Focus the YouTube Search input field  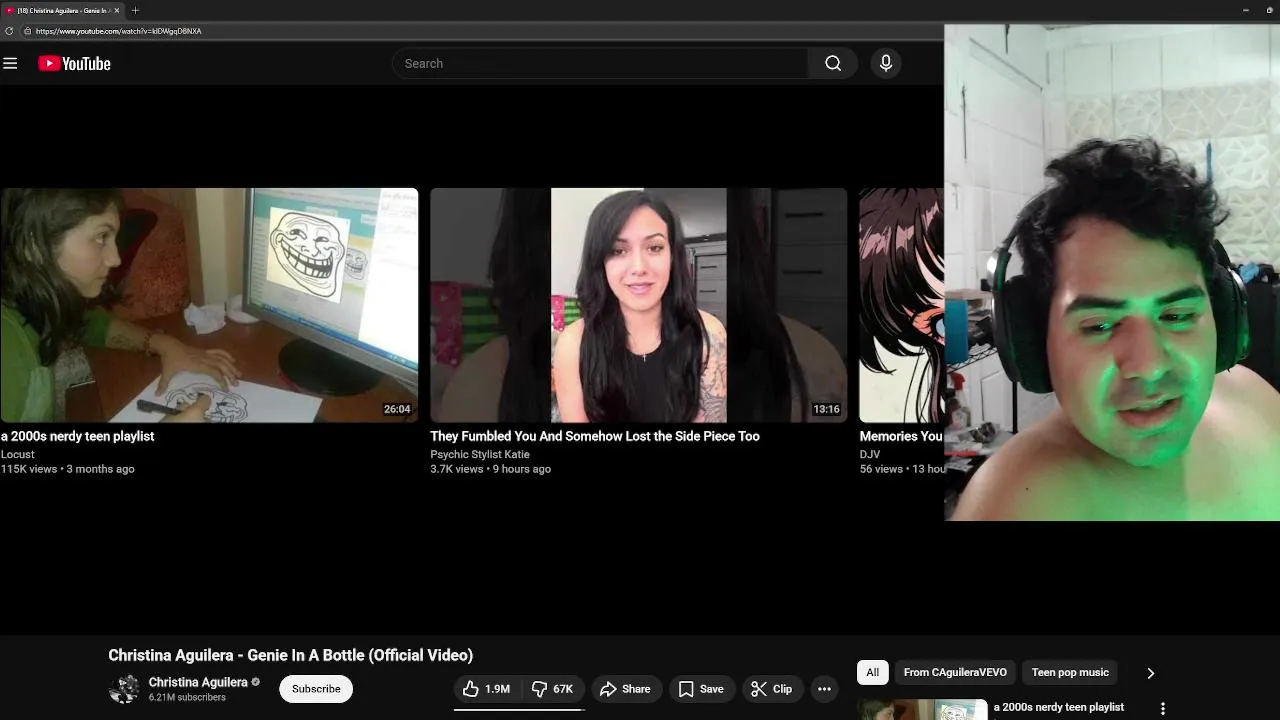point(600,63)
